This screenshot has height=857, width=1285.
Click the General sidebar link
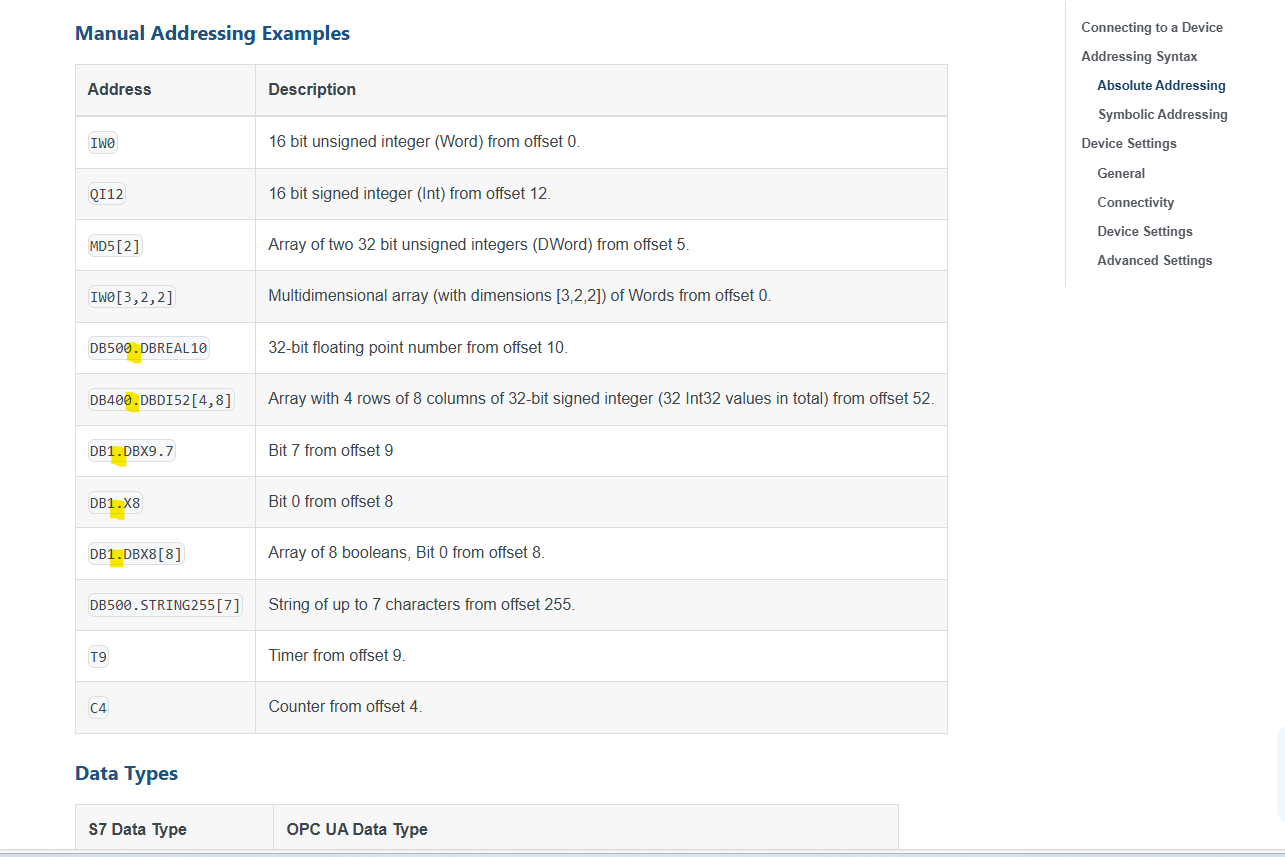point(1121,173)
